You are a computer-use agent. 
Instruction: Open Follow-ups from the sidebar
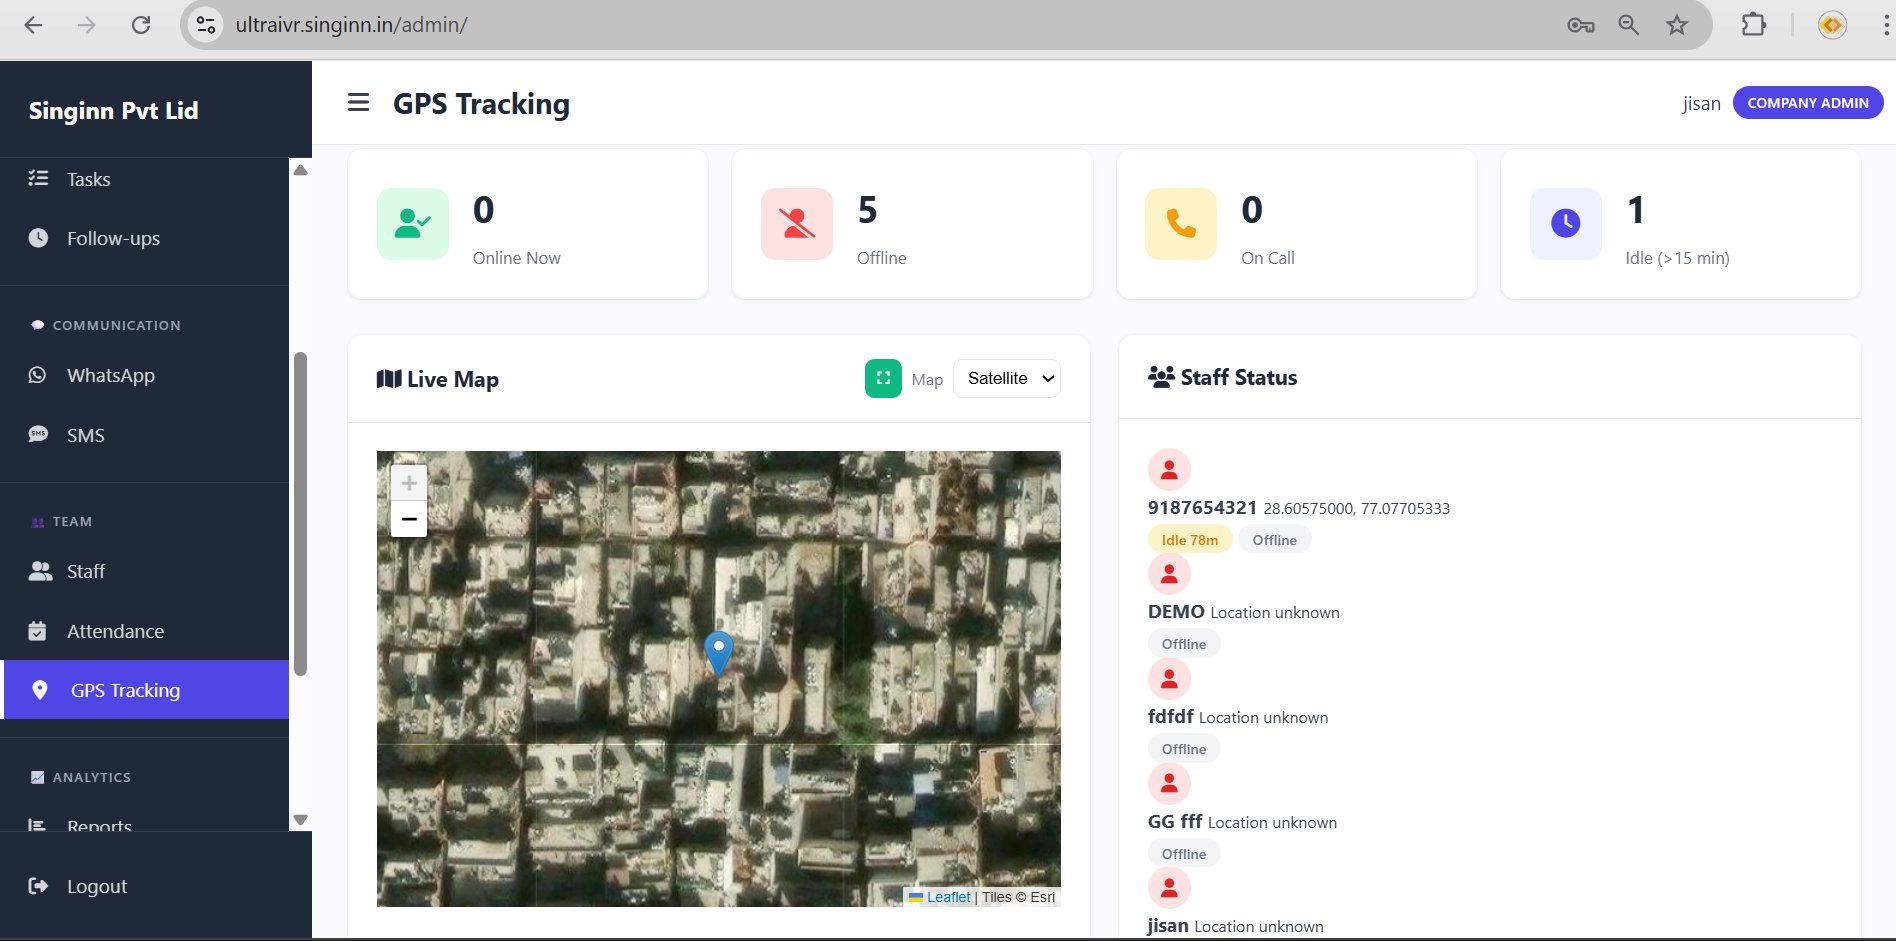coord(113,239)
